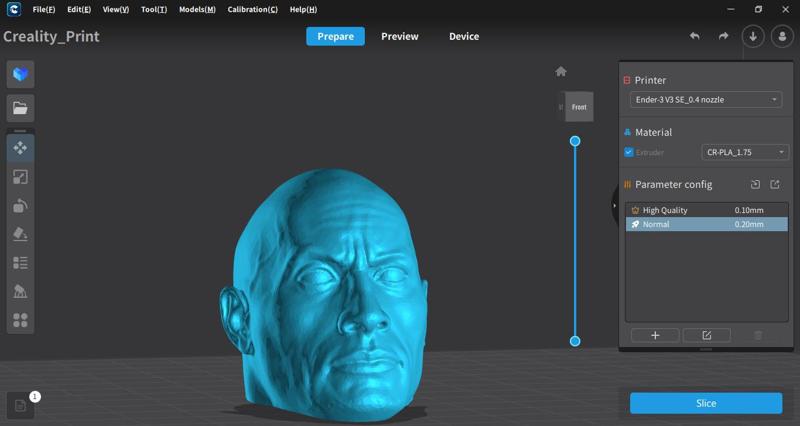Toggle the Extruder checkbox

point(629,152)
